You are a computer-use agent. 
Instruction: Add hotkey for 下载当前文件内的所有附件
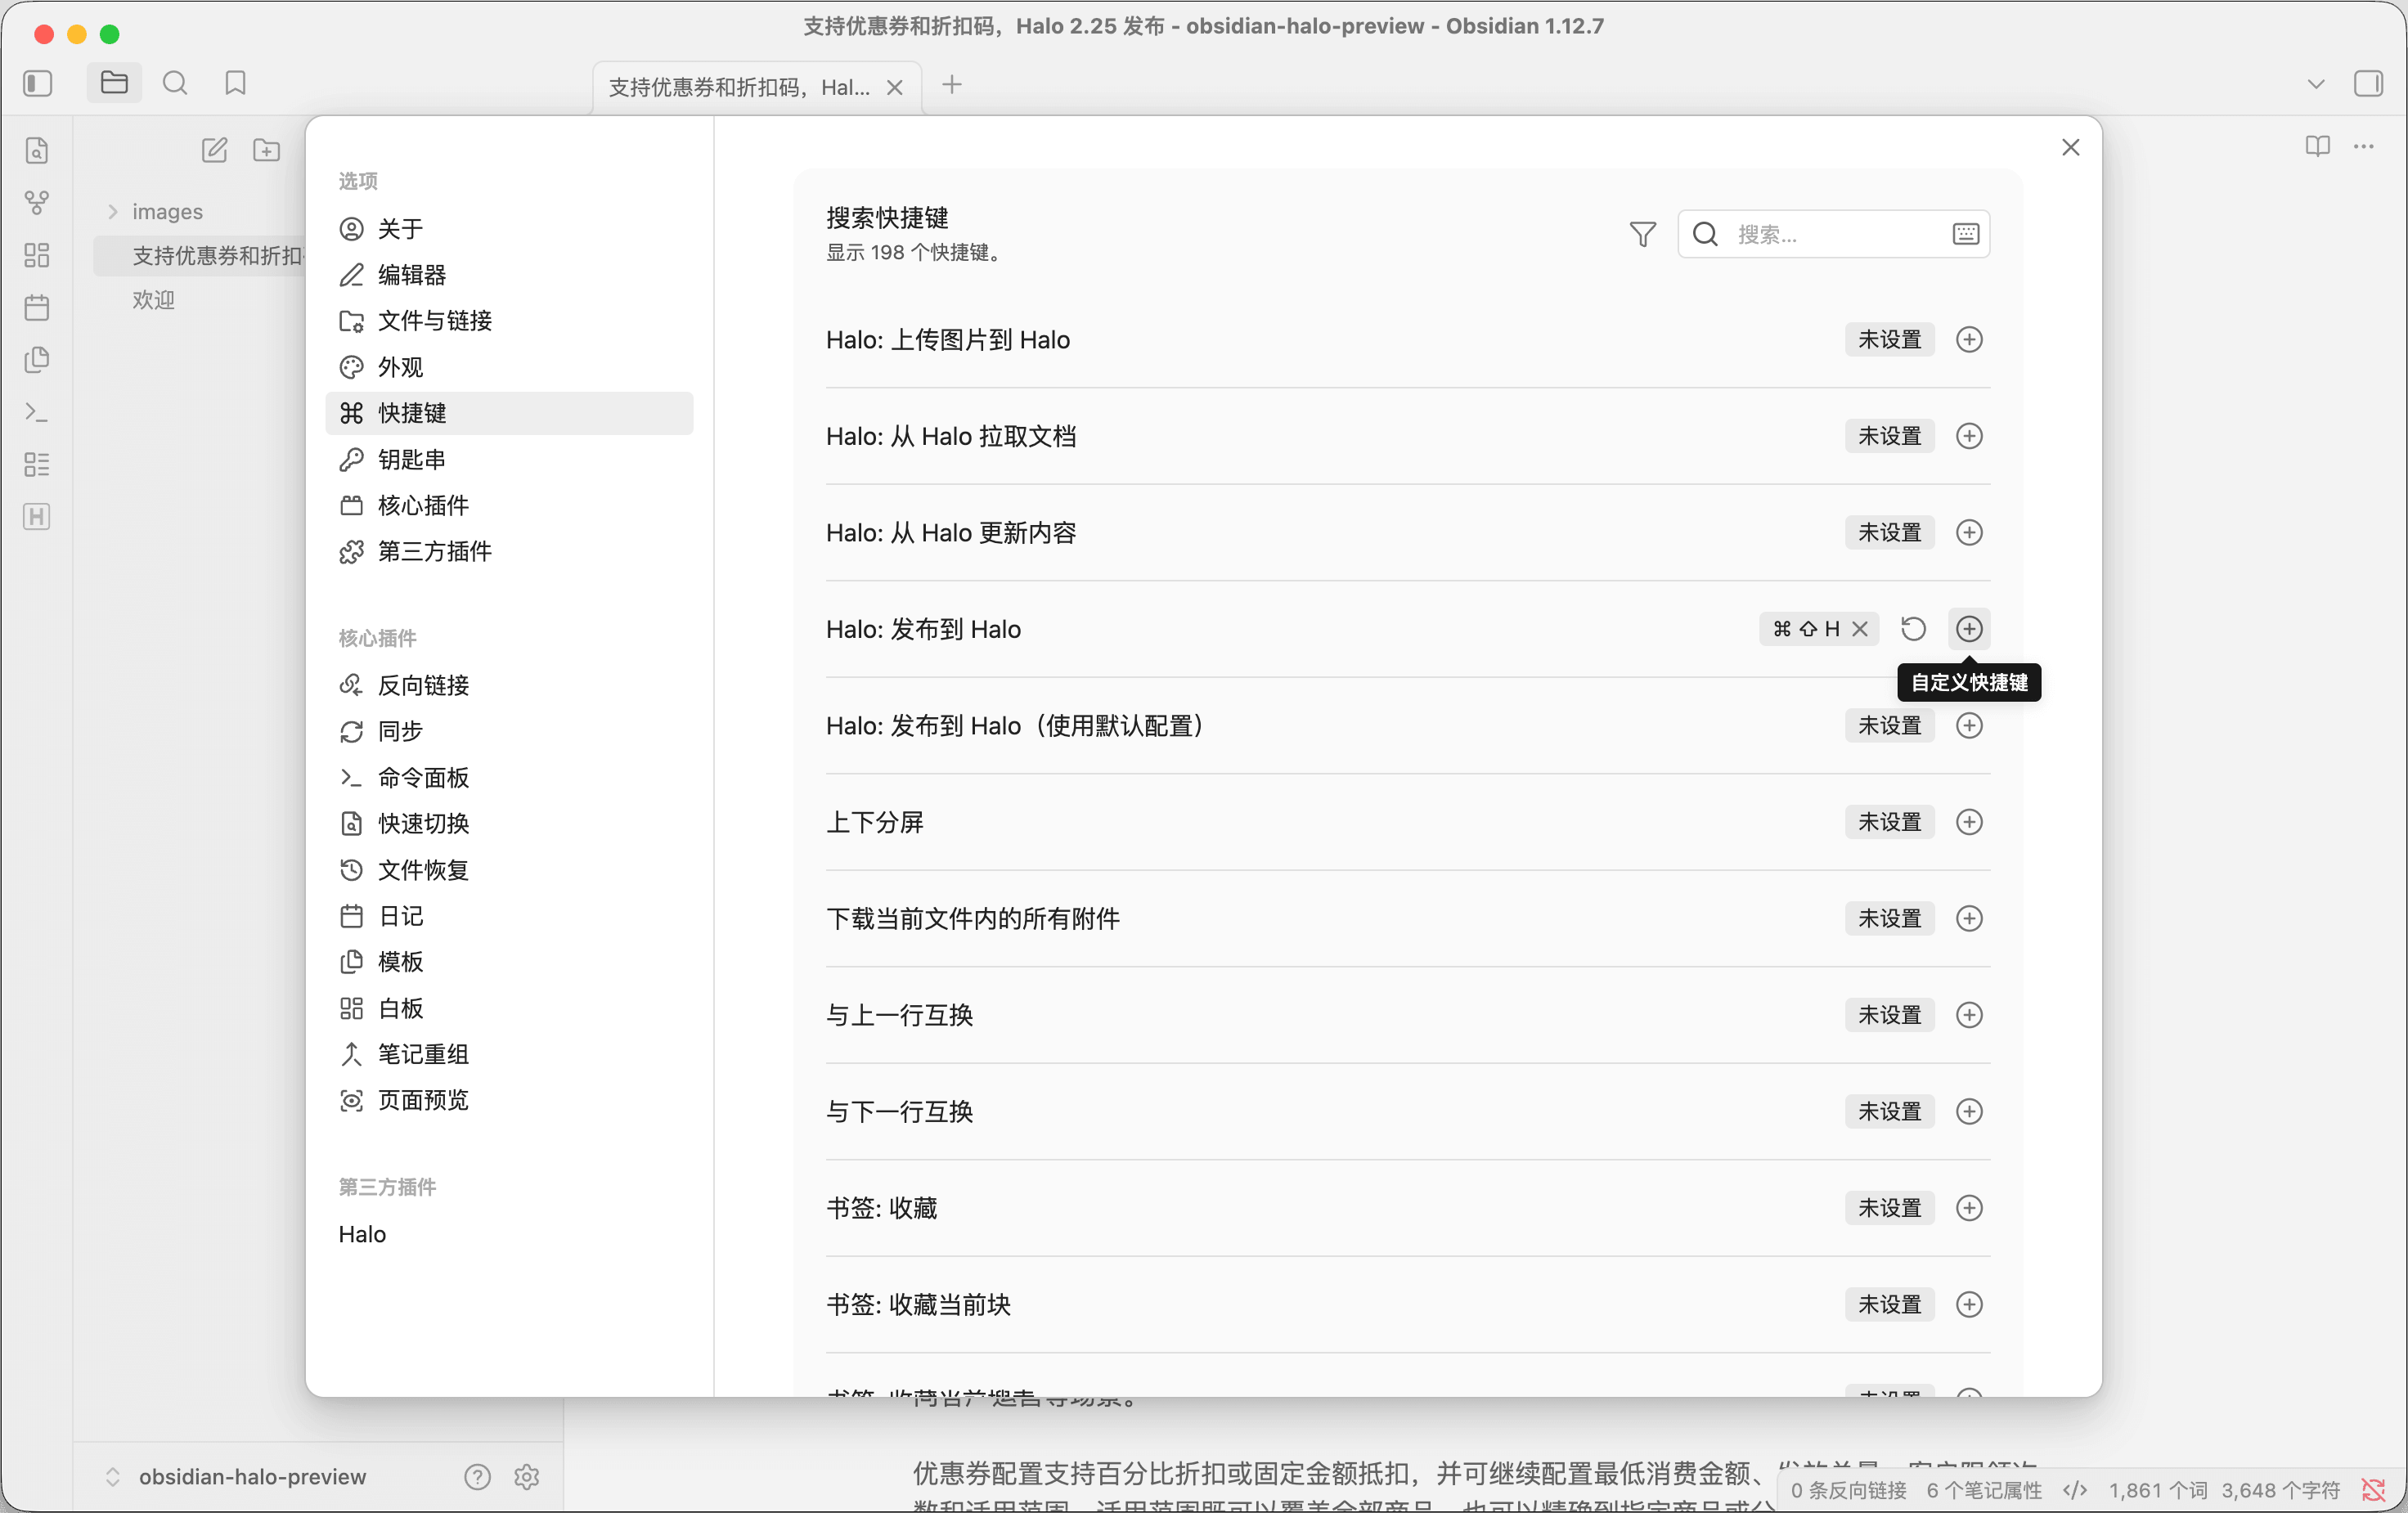click(1969, 919)
